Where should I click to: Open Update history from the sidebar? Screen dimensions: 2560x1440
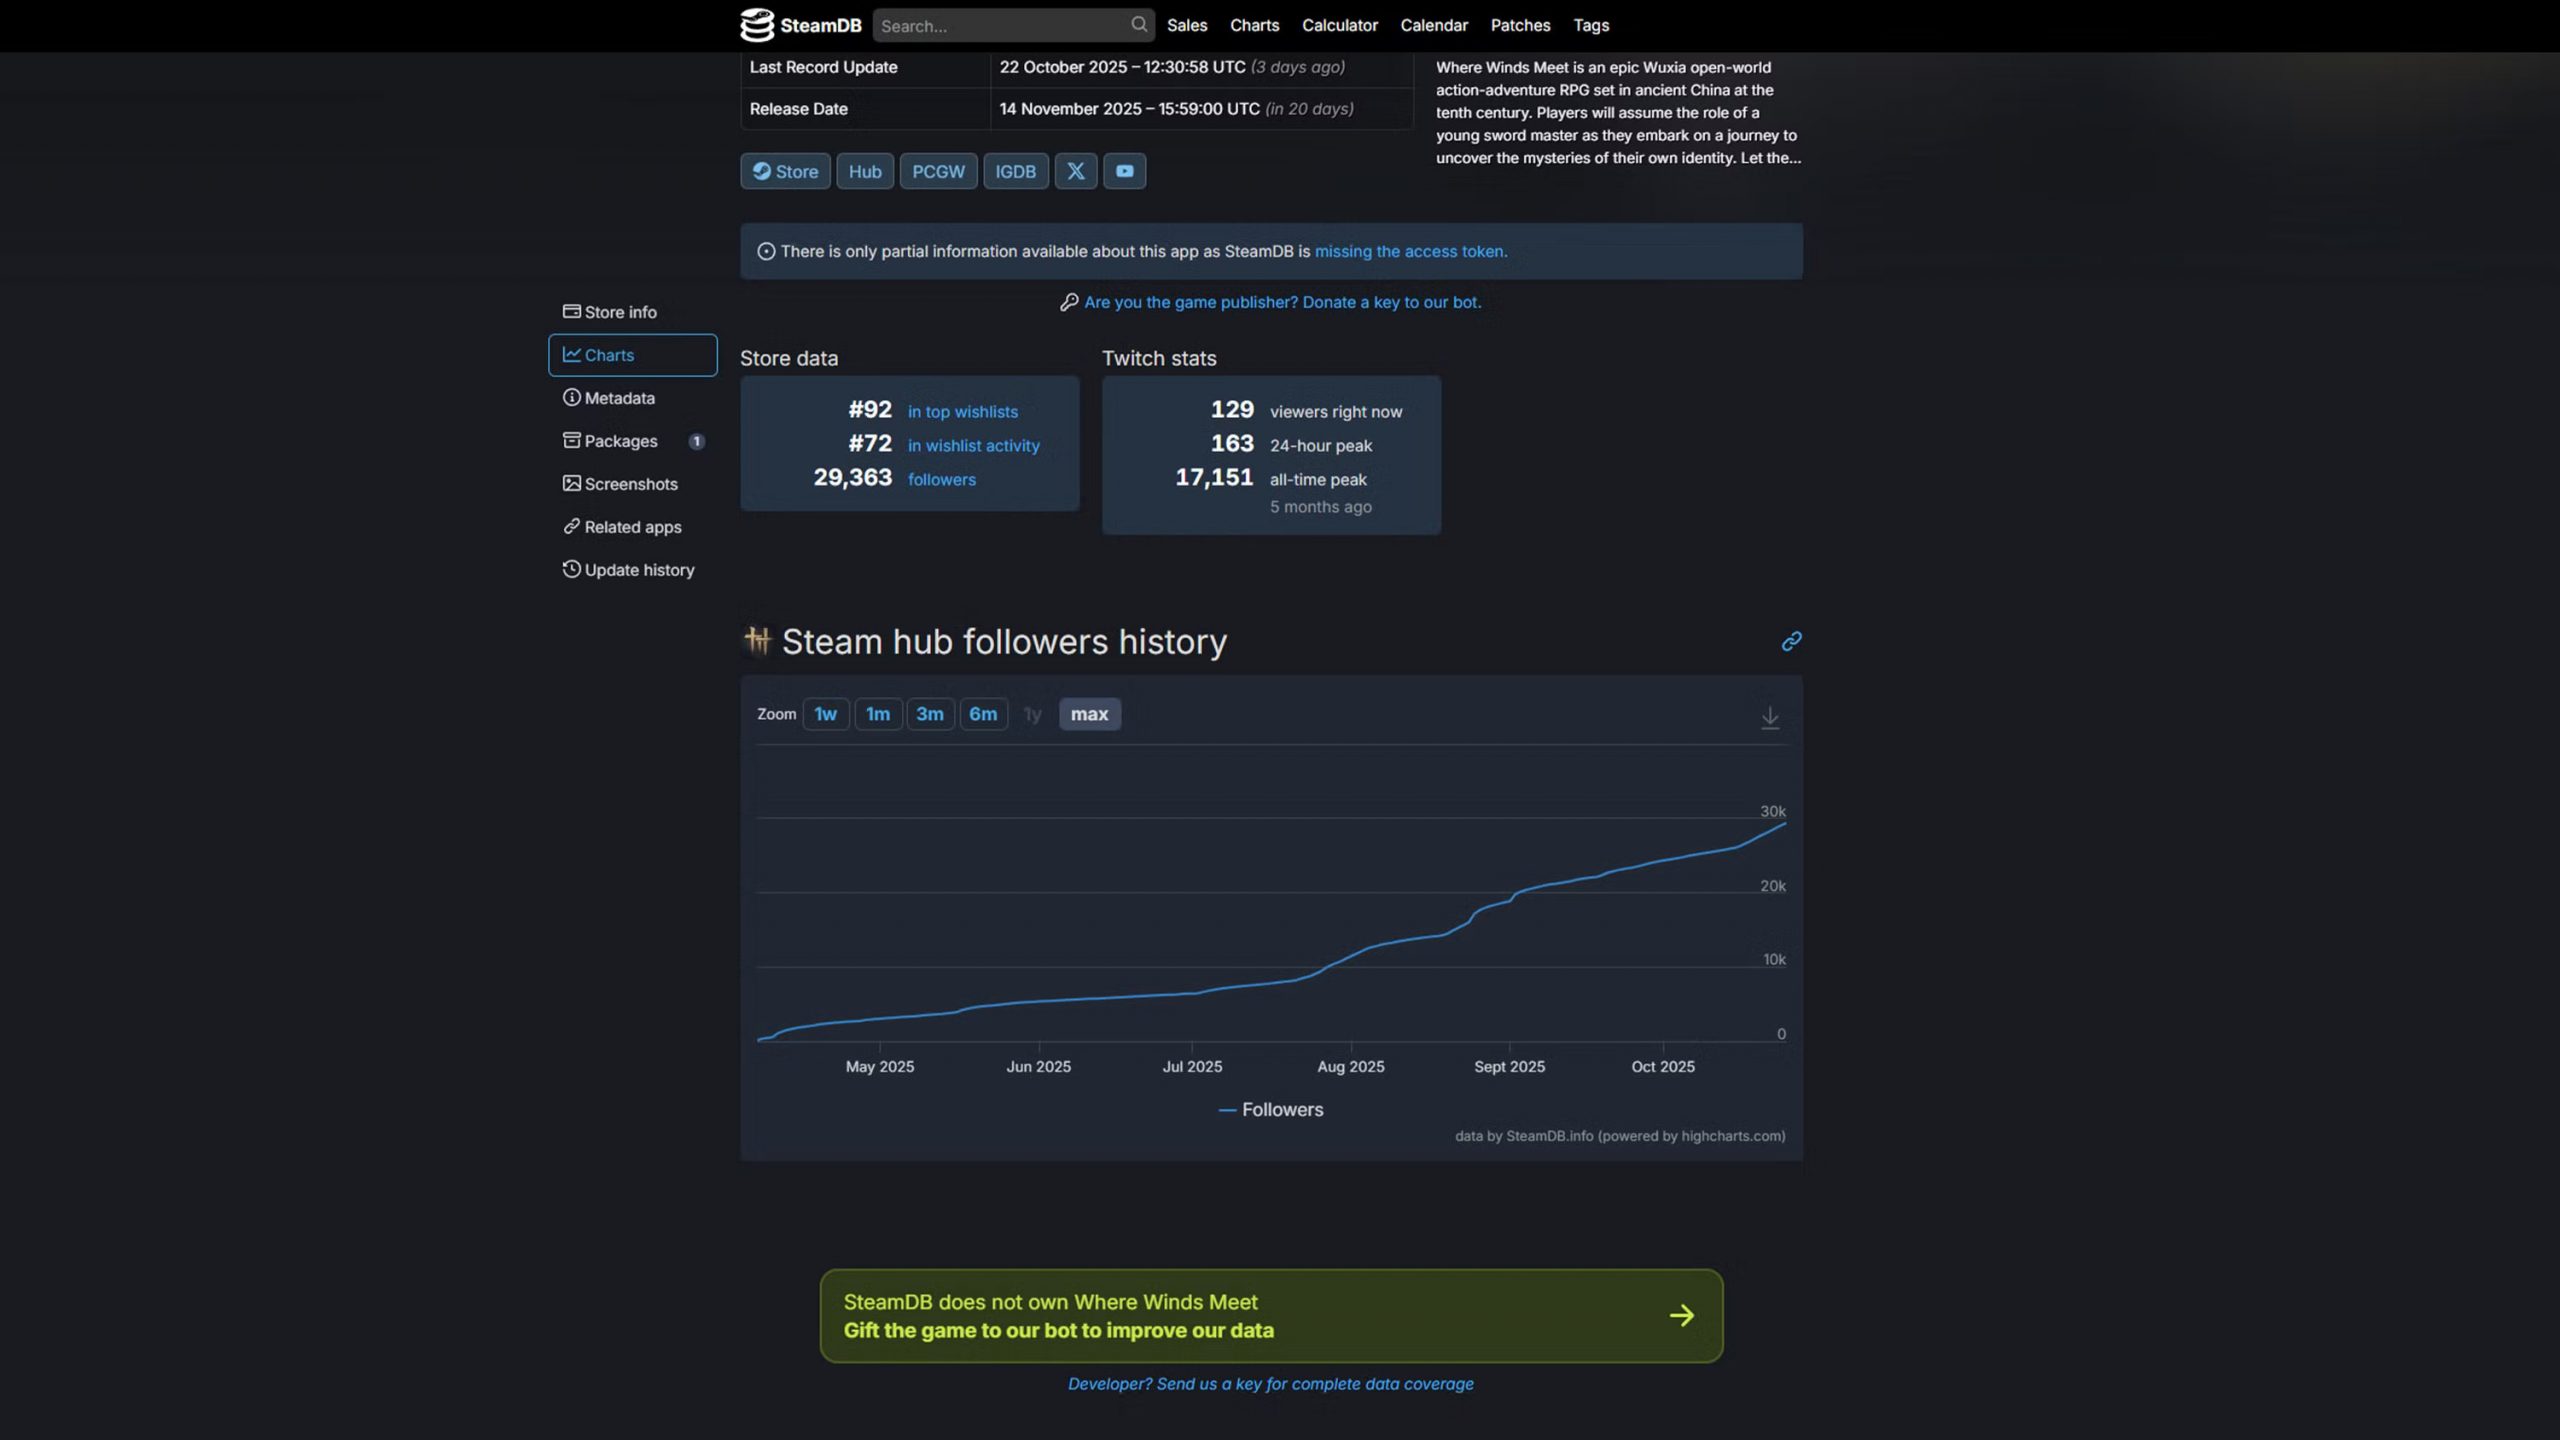[638, 569]
